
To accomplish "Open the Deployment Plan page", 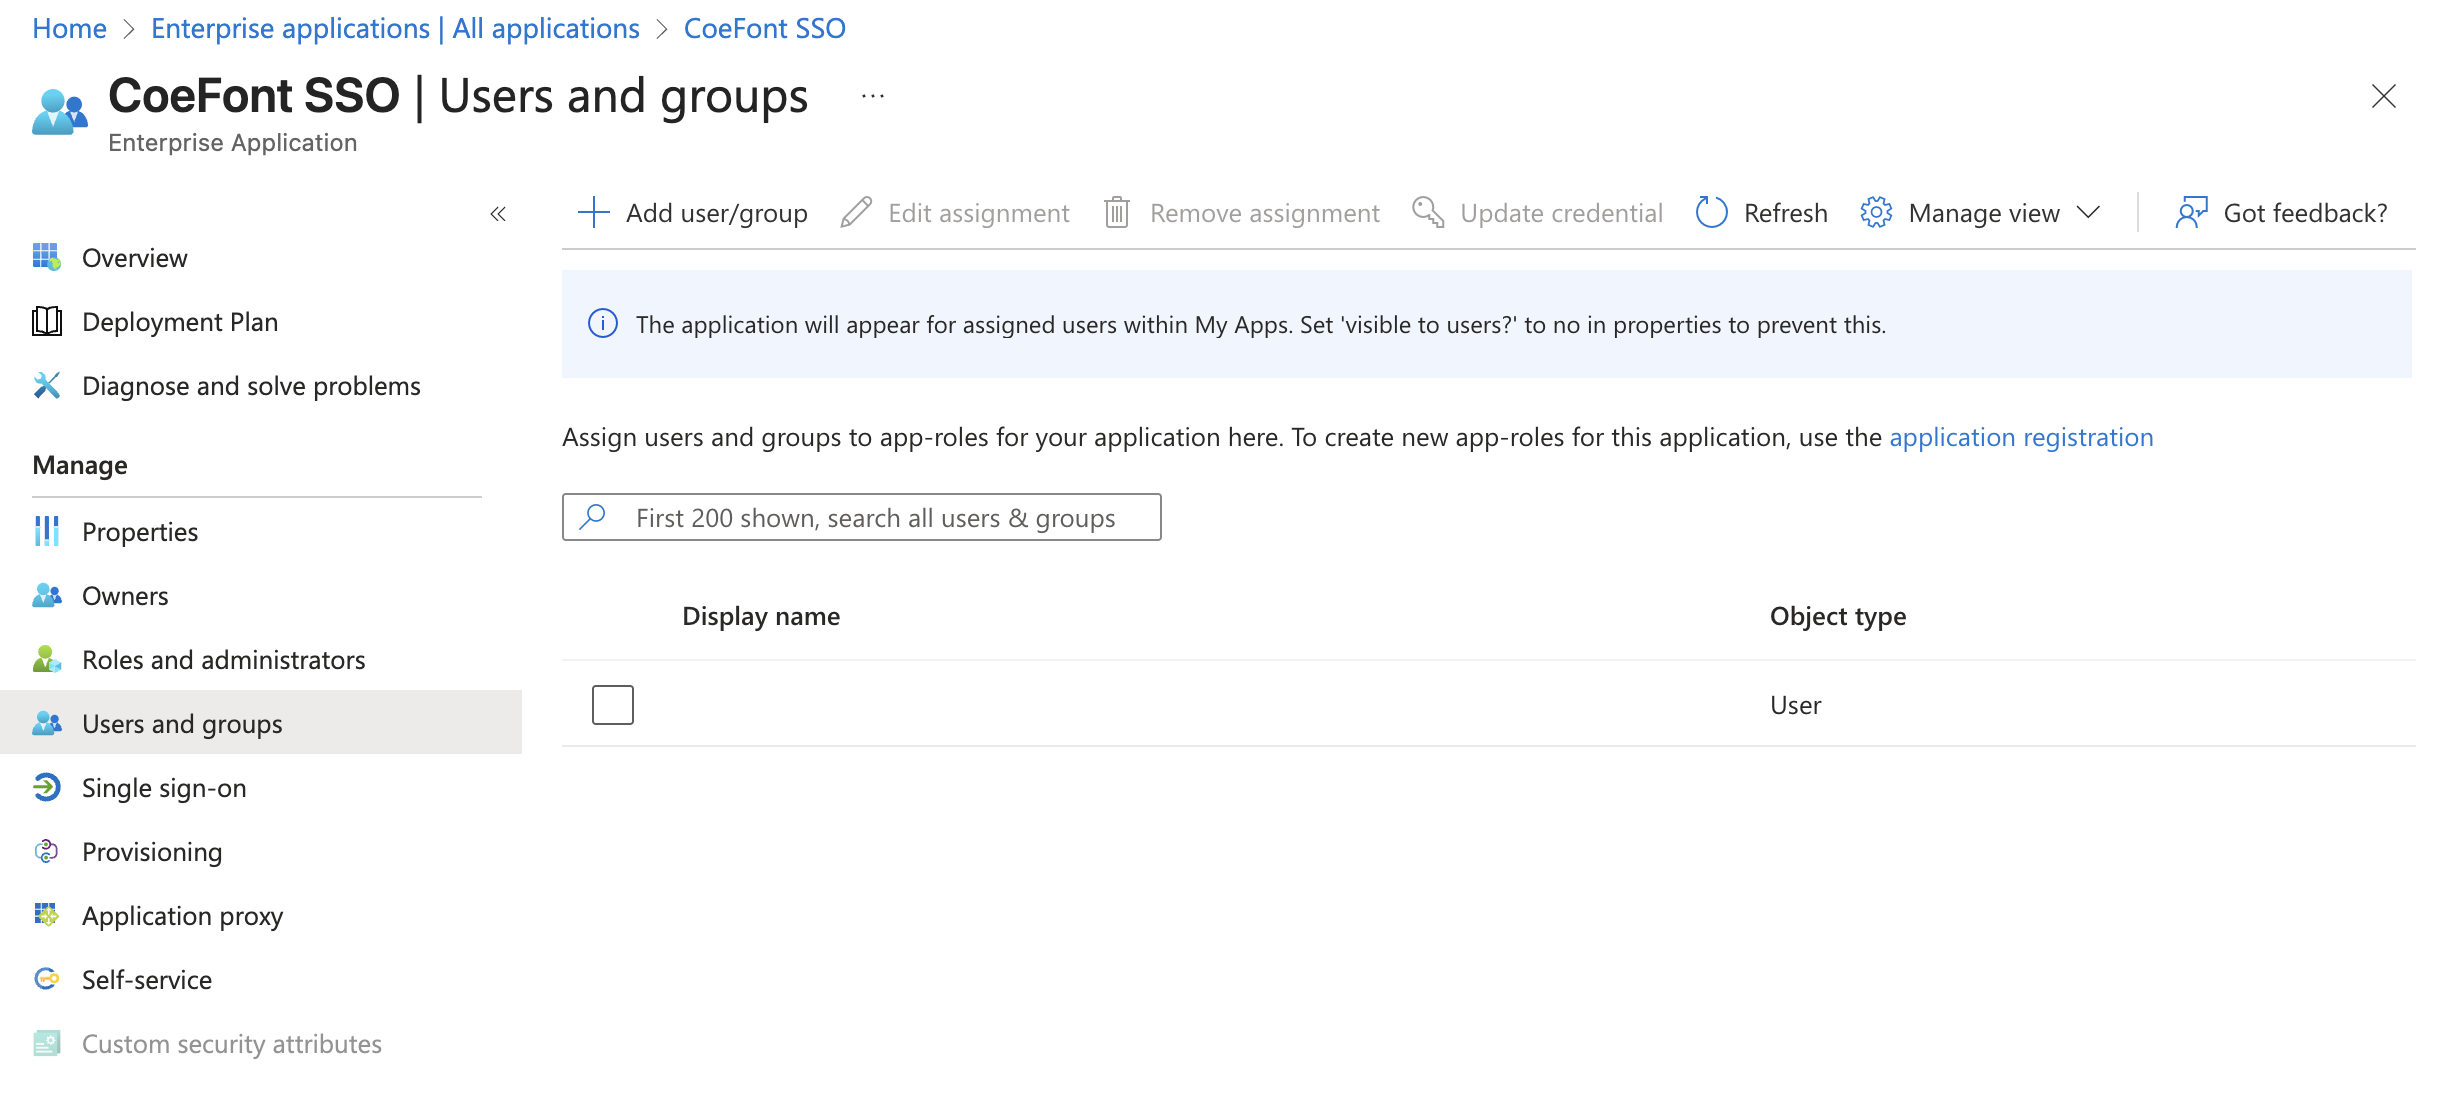I will 180,322.
